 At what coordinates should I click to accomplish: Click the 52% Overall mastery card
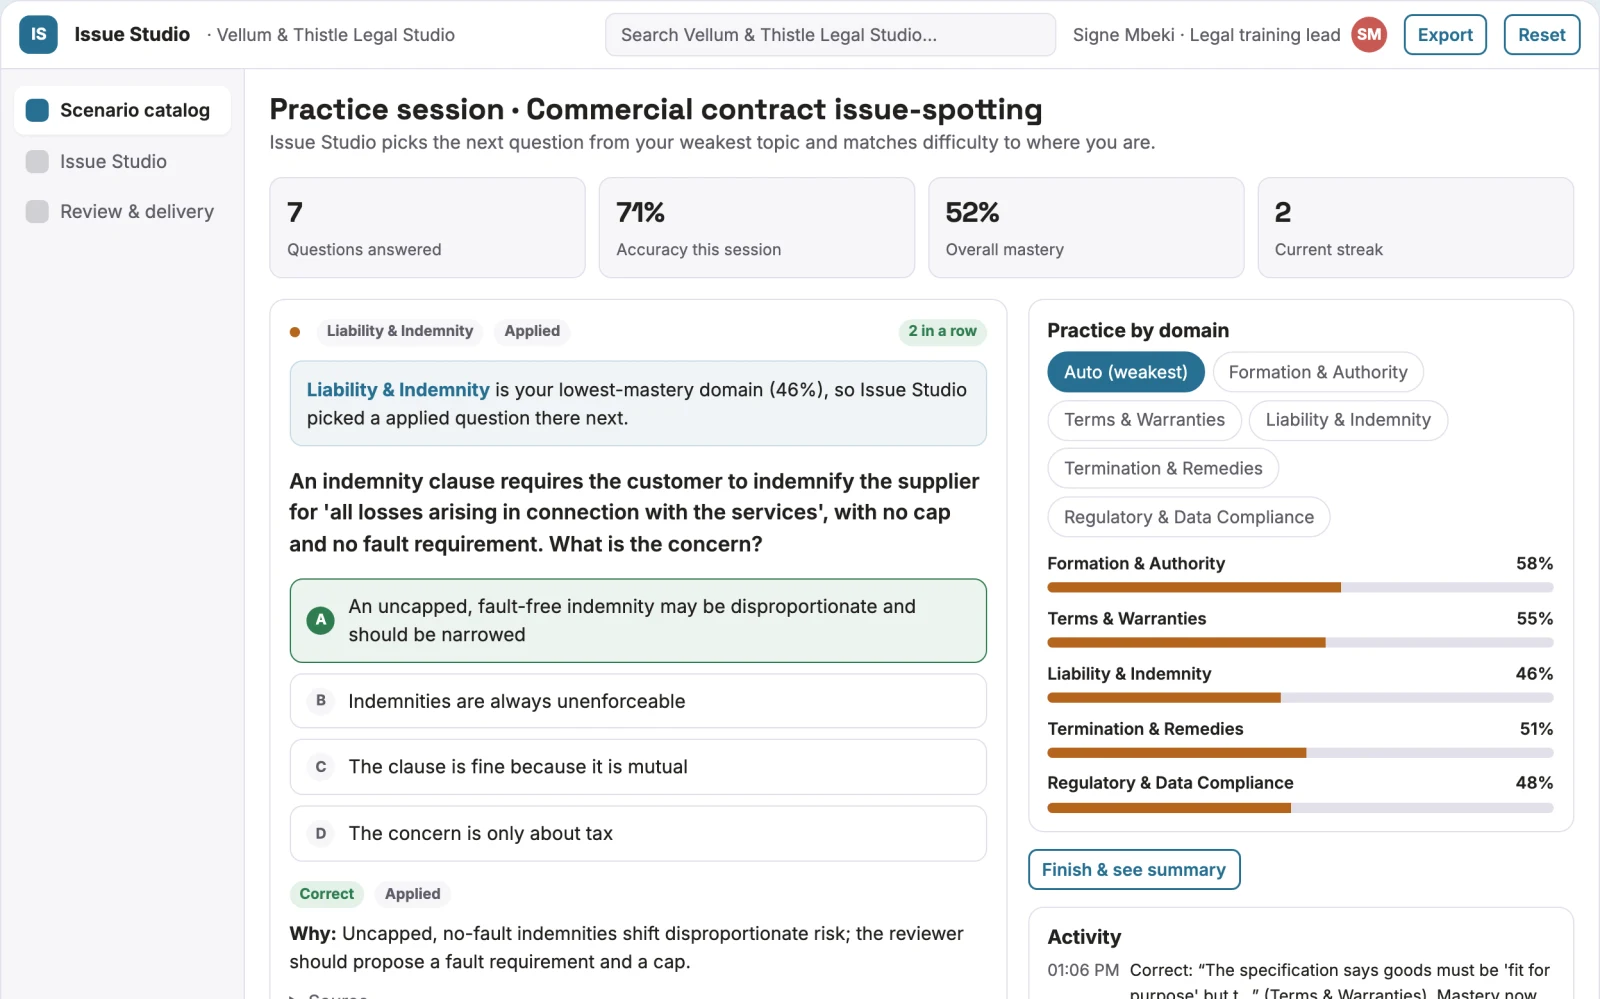pos(1086,228)
